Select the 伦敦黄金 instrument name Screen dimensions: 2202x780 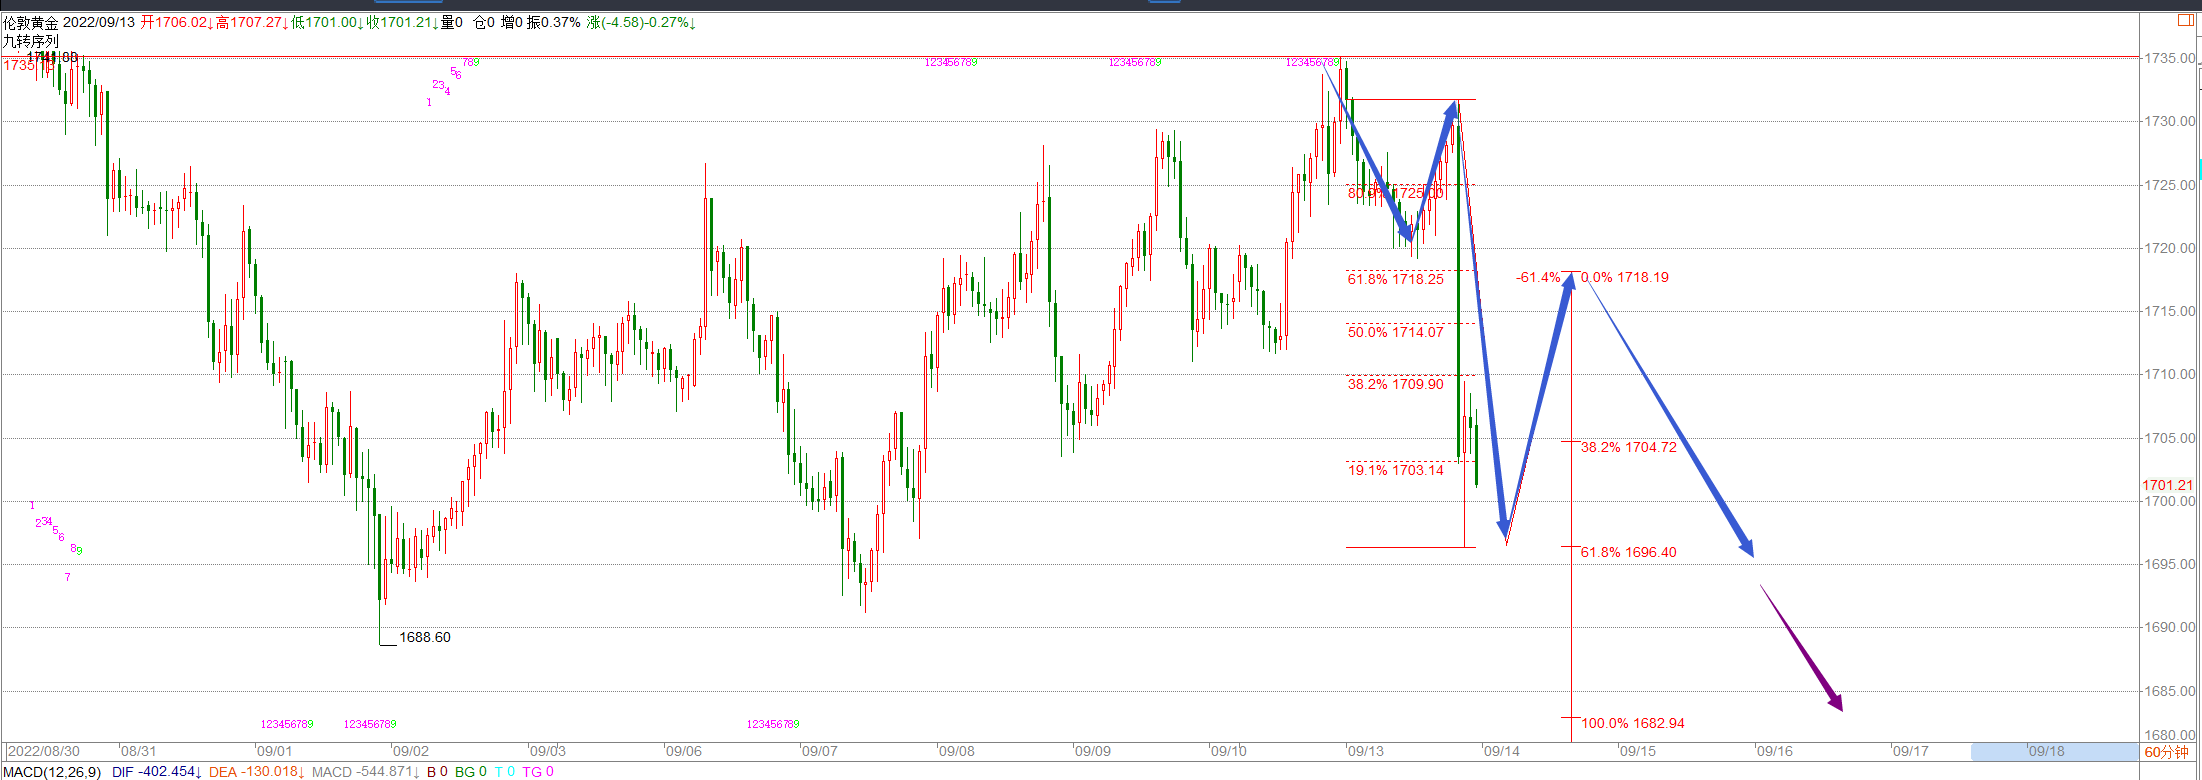[31, 22]
